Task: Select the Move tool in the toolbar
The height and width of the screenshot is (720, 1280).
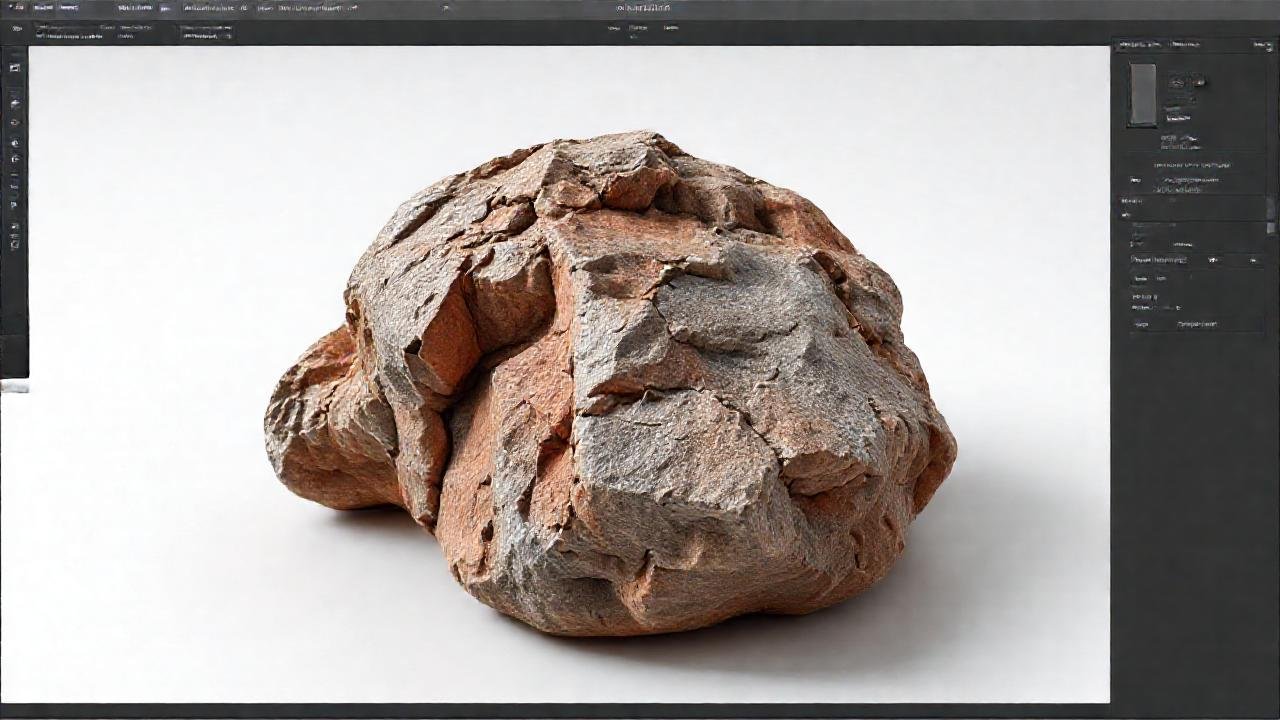Action: click(x=15, y=67)
